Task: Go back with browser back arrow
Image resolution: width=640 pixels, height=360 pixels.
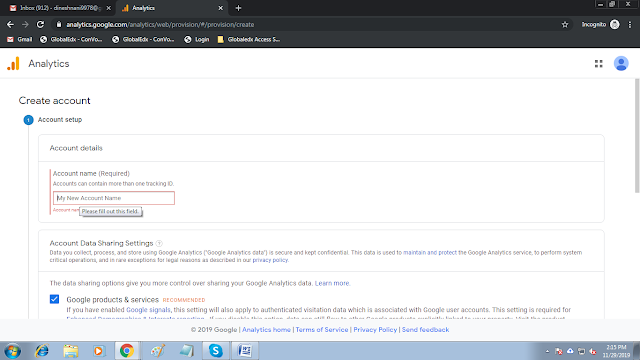Action: point(10,24)
